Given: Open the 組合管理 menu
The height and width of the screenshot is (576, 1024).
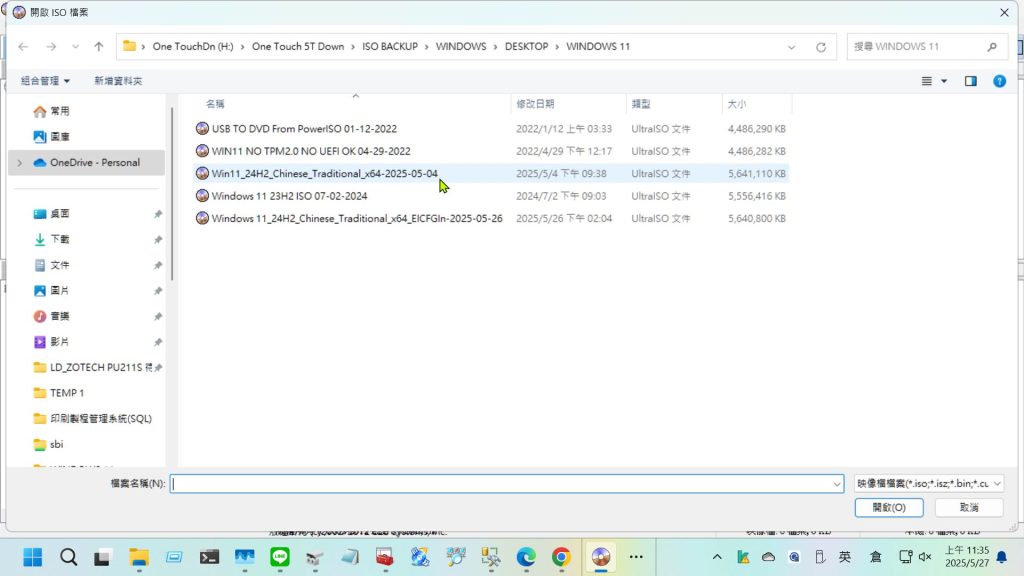Looking at the screenshot, I should click(46, 81).
